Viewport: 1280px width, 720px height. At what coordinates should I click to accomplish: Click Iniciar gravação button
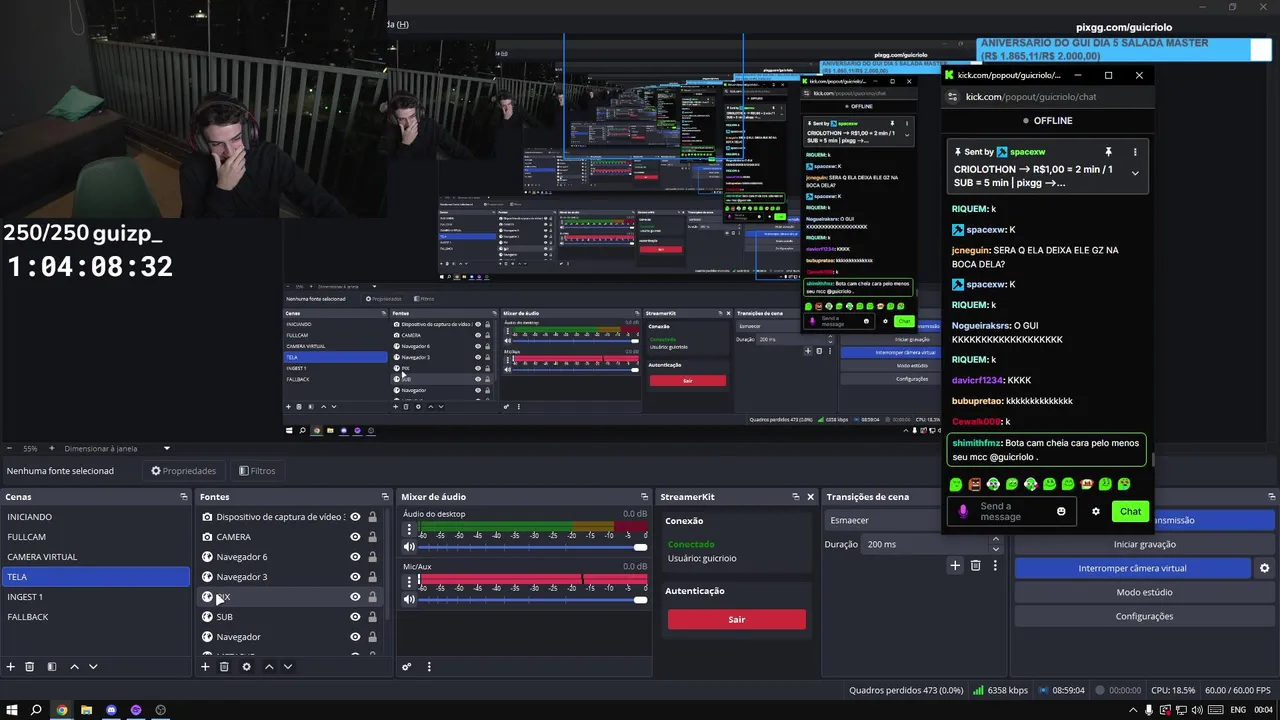[1144, 544]
